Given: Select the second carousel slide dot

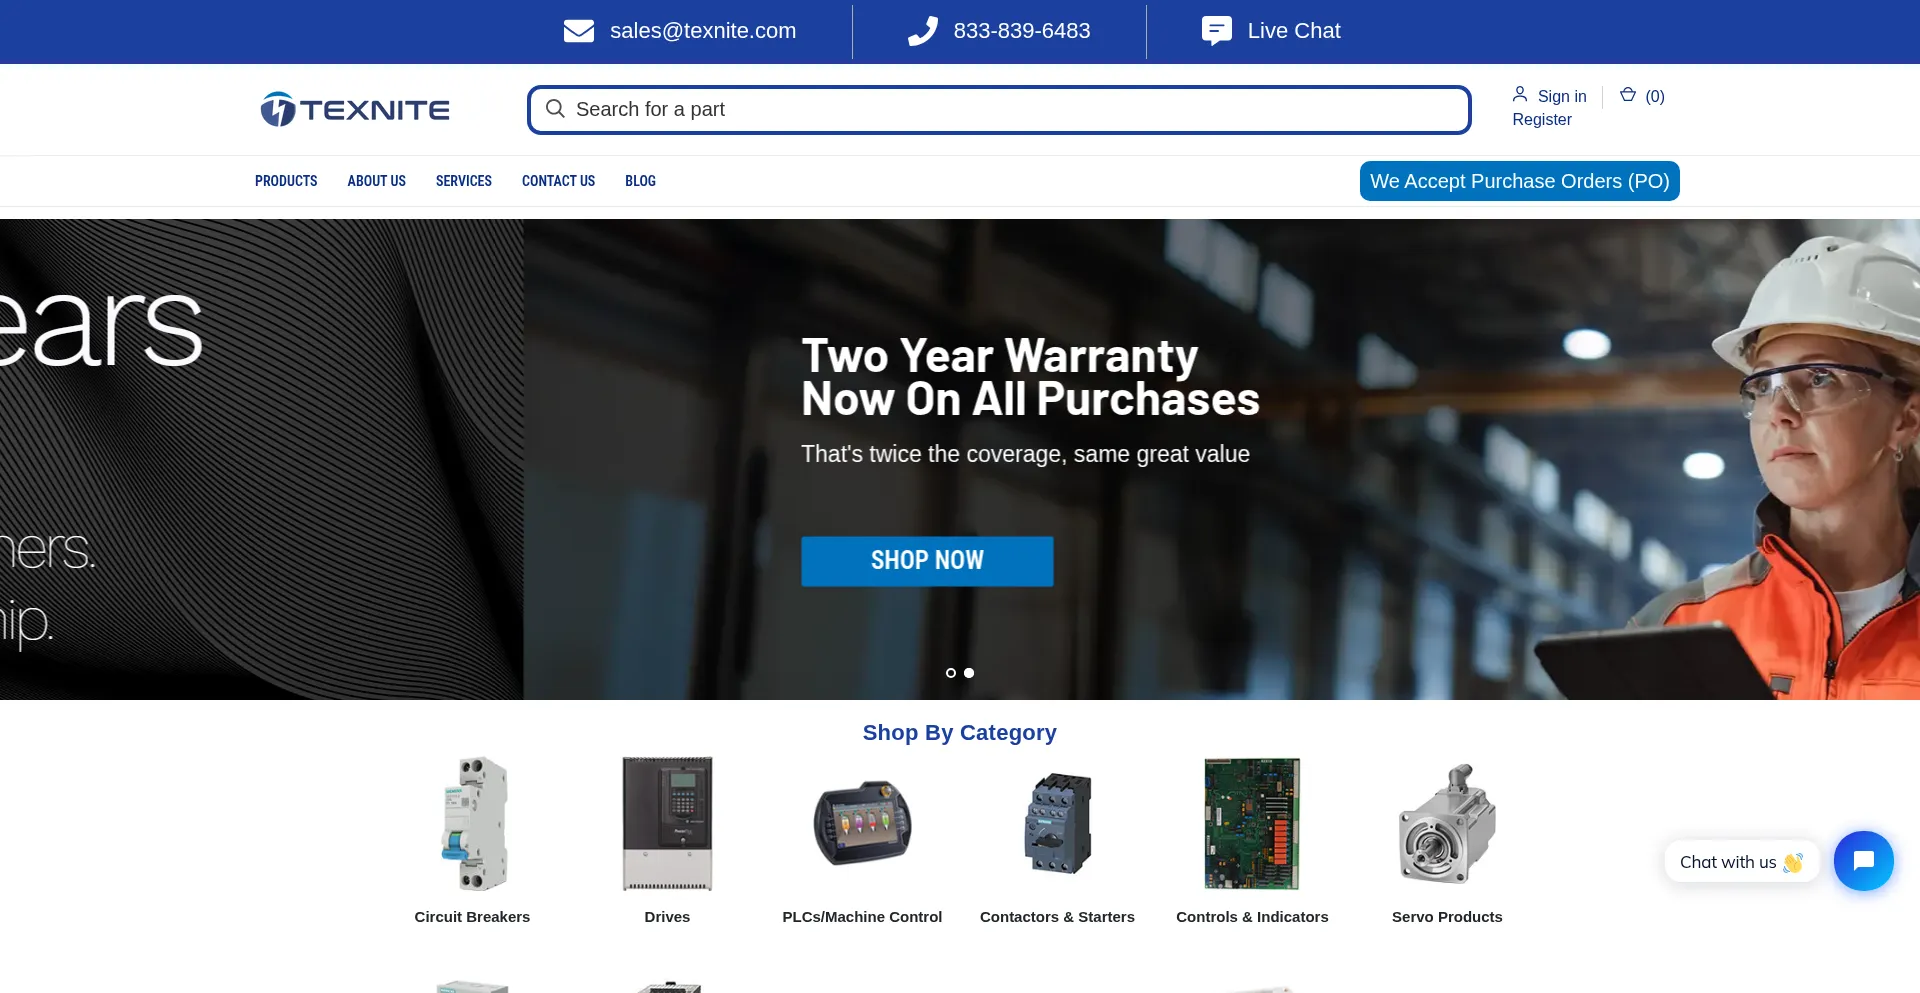Looking at the screenshot, I should tap(969, 673).
